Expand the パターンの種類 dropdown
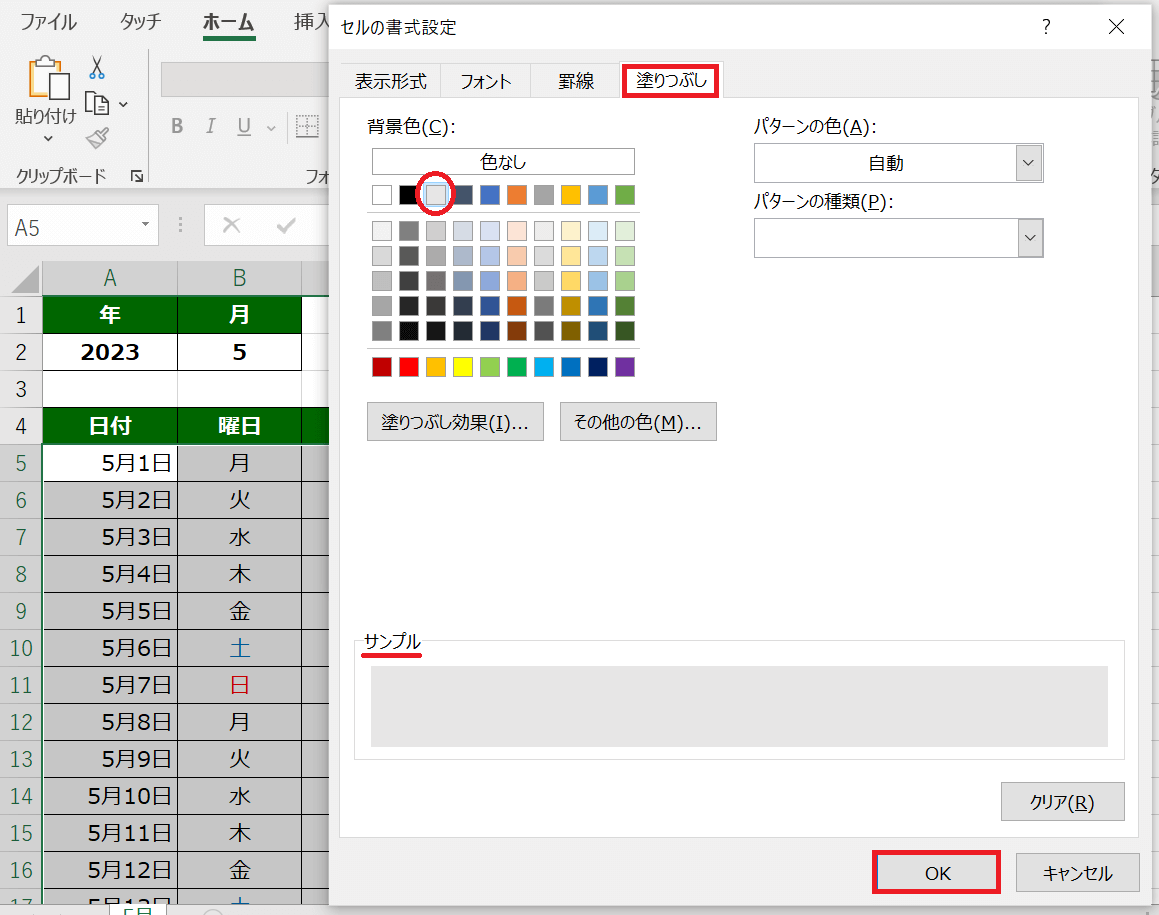 click(1029, 238)
